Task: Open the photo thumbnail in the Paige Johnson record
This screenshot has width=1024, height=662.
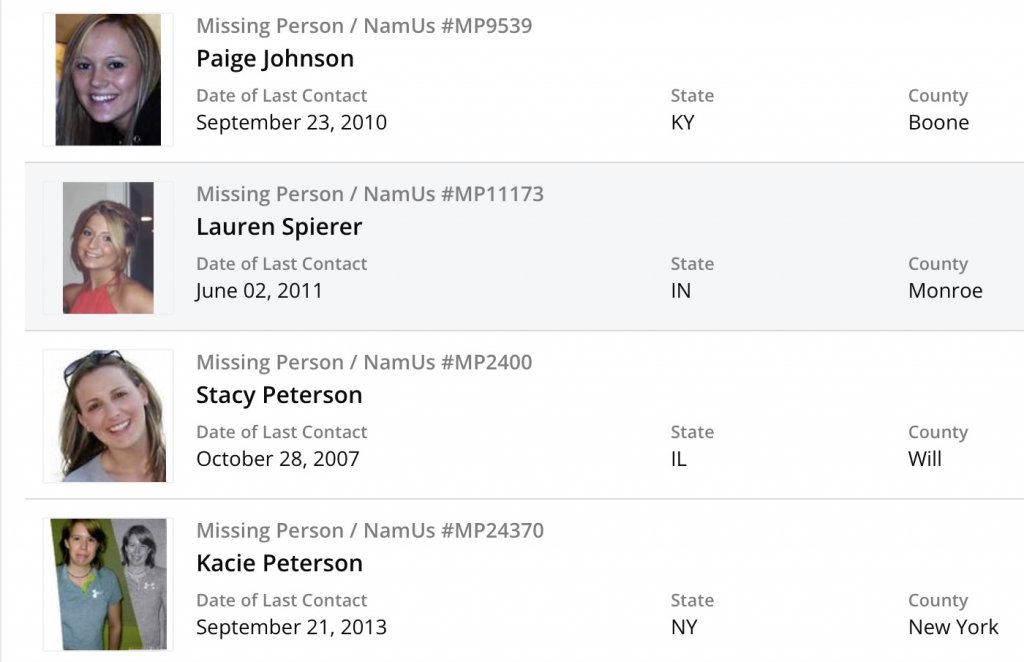Action: [x=108, y=80]
